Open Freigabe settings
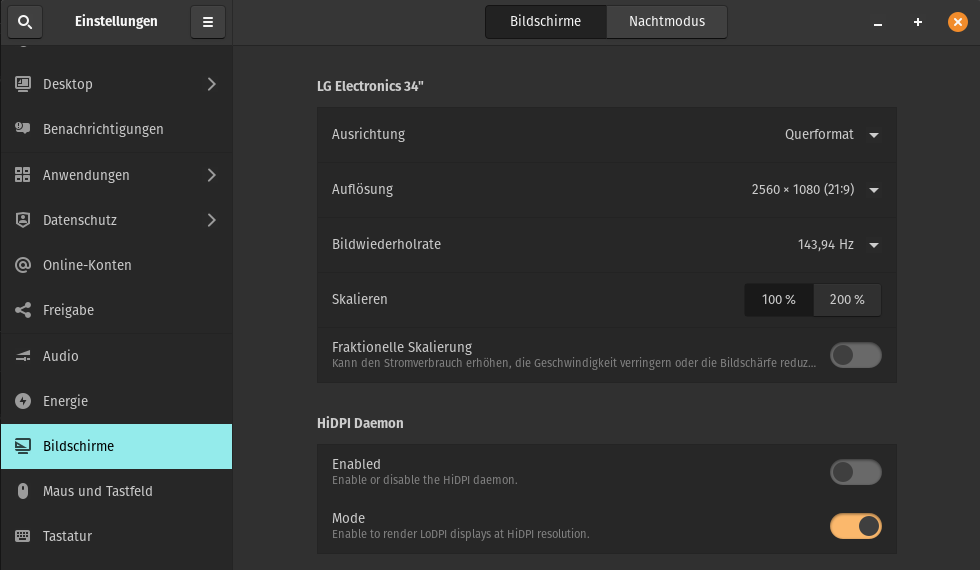980x570 pixels. click(116, 310)
